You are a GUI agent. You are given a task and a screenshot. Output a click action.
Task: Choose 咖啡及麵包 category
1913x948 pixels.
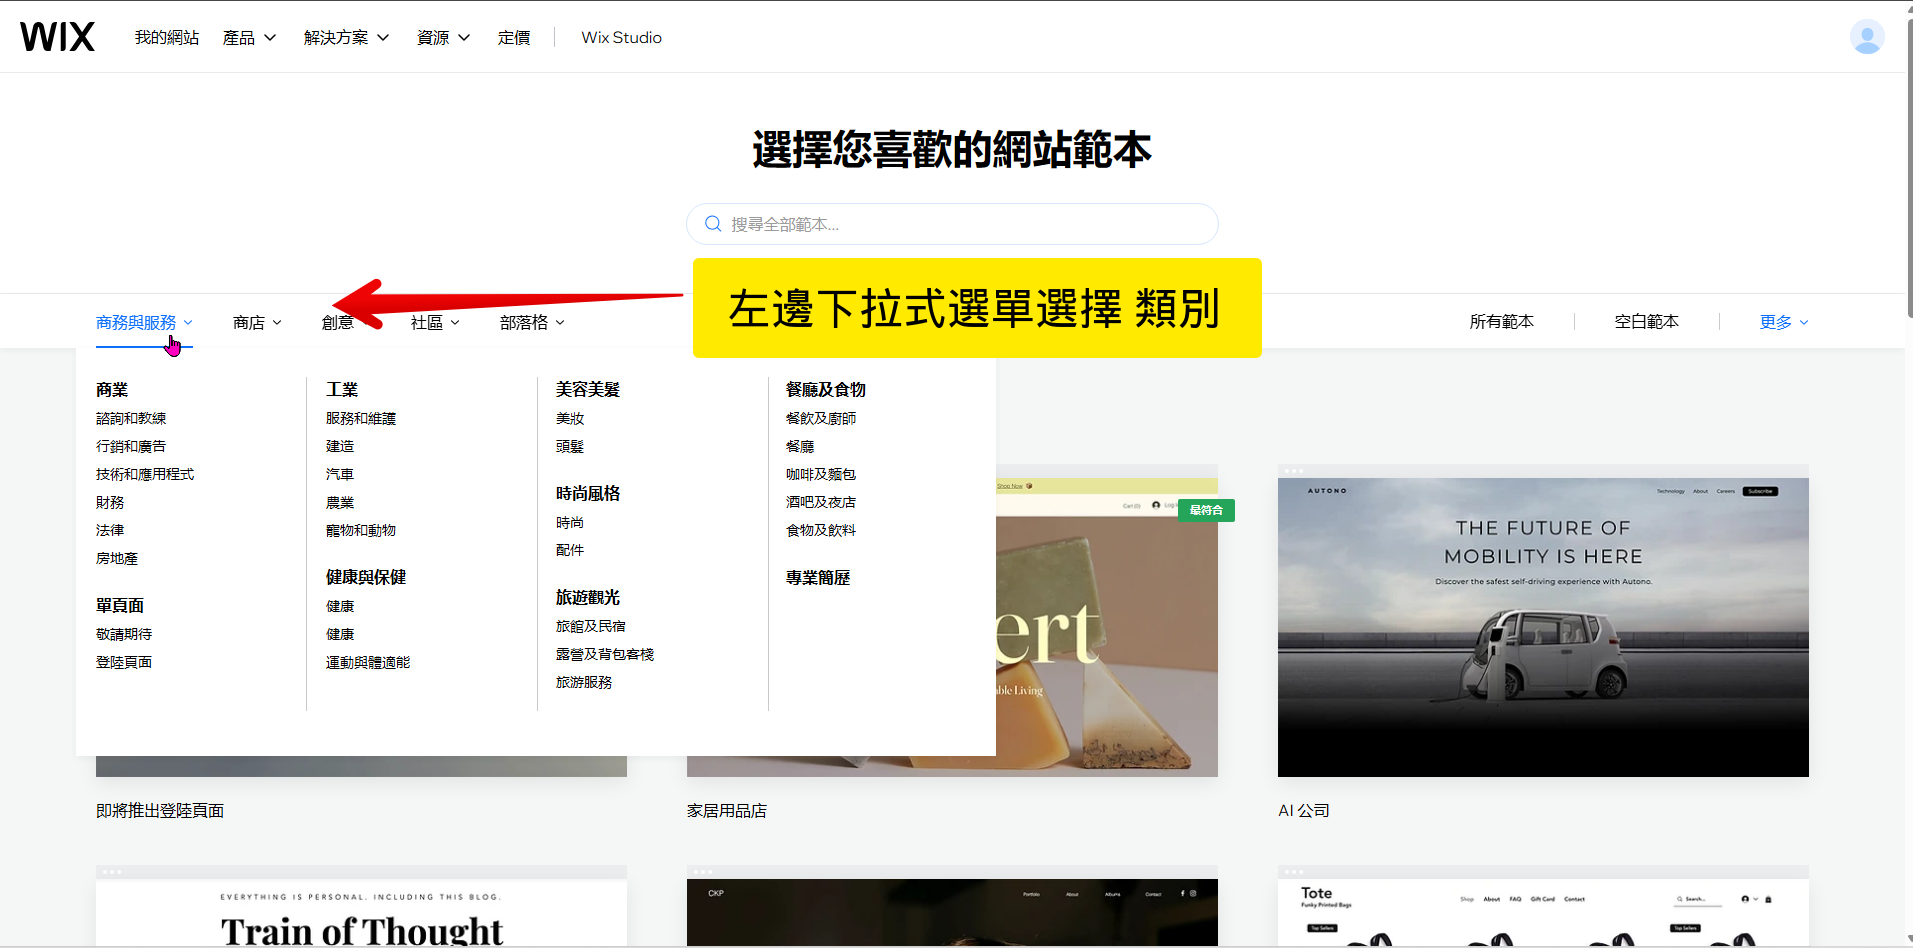820,475
